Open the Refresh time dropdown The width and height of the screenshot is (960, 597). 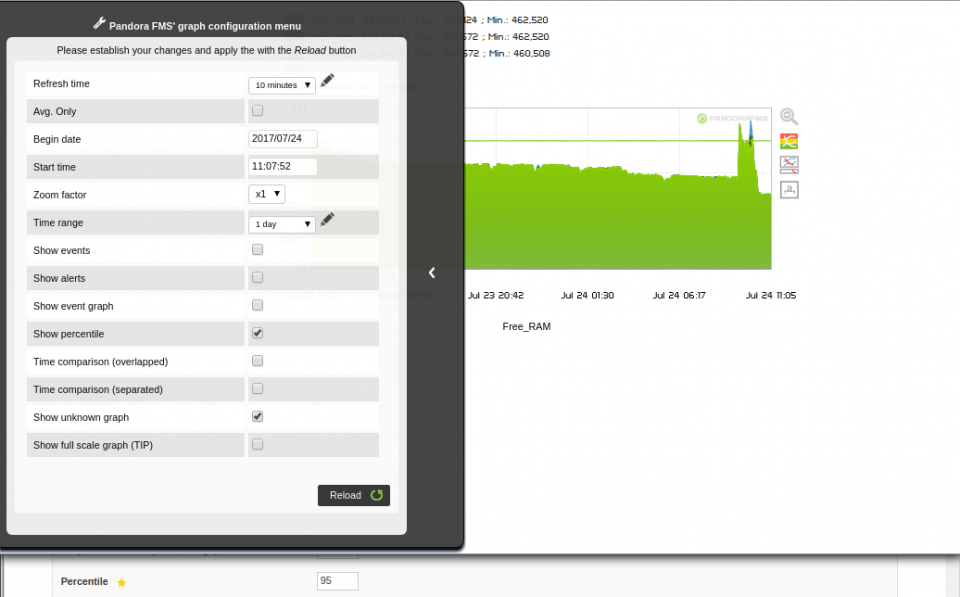(282, 85)
